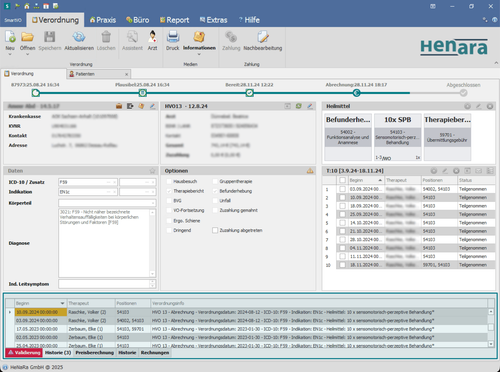Click the info icon in status bar
The image size is (500, 372).
point(5,367)
